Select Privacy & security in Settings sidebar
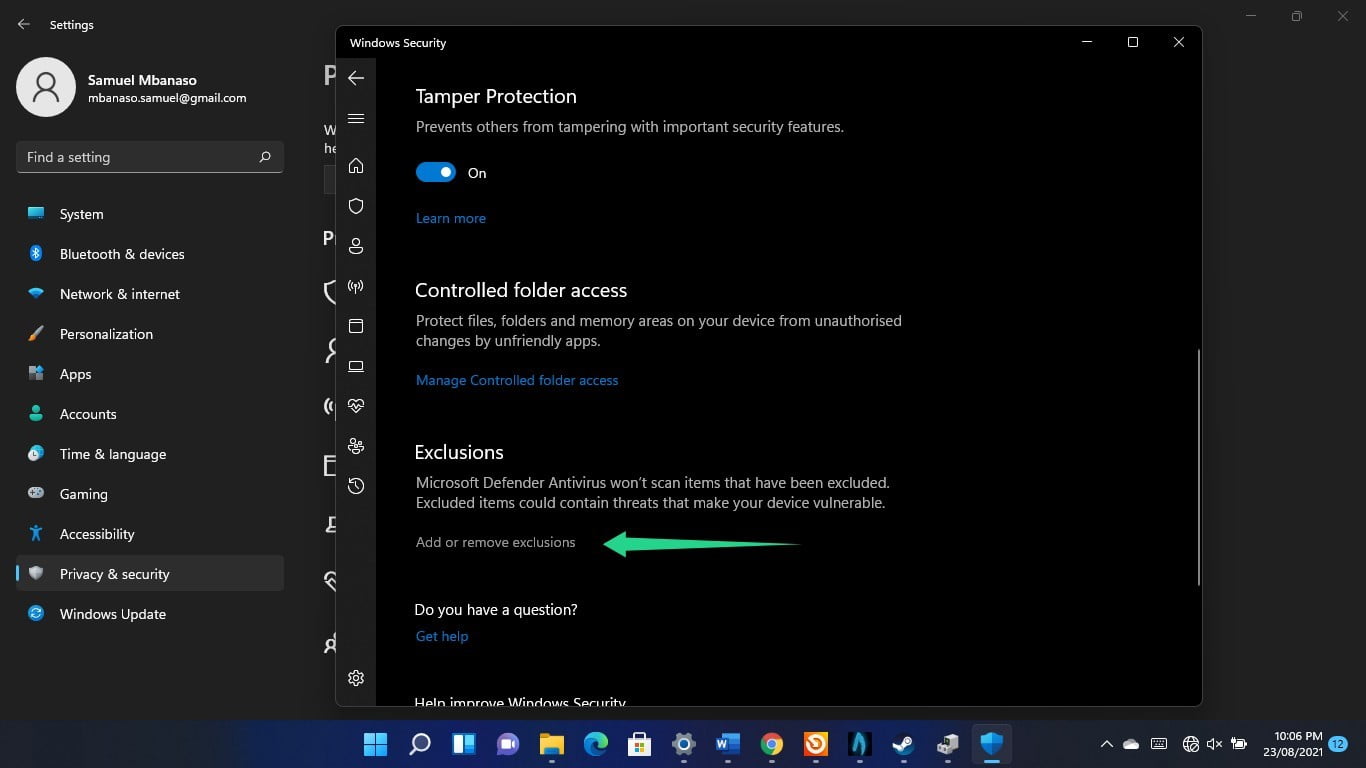 [x=114, y=574]
